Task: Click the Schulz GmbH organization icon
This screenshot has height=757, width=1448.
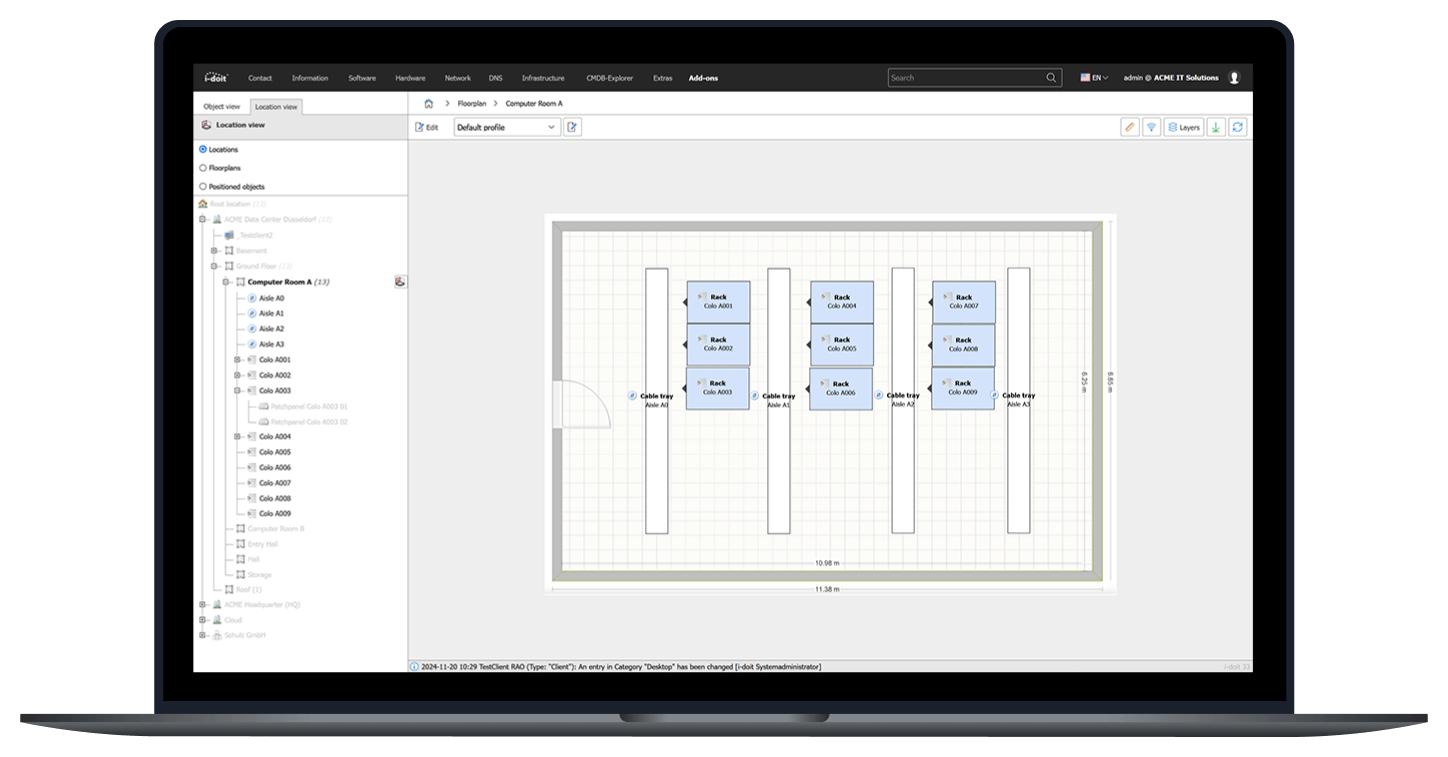Action: (217, 635)
